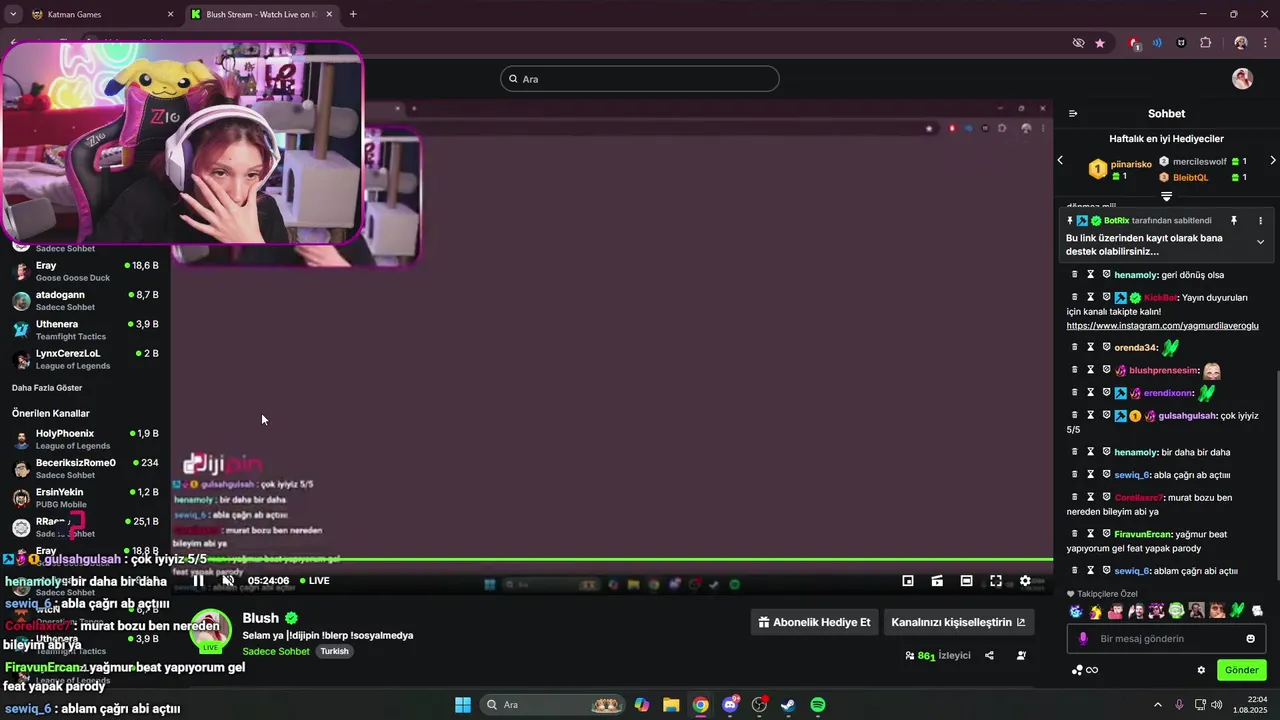Screen dimensions: 1280x720
Task: Open mini player mode icon
Action: [908, 581]
